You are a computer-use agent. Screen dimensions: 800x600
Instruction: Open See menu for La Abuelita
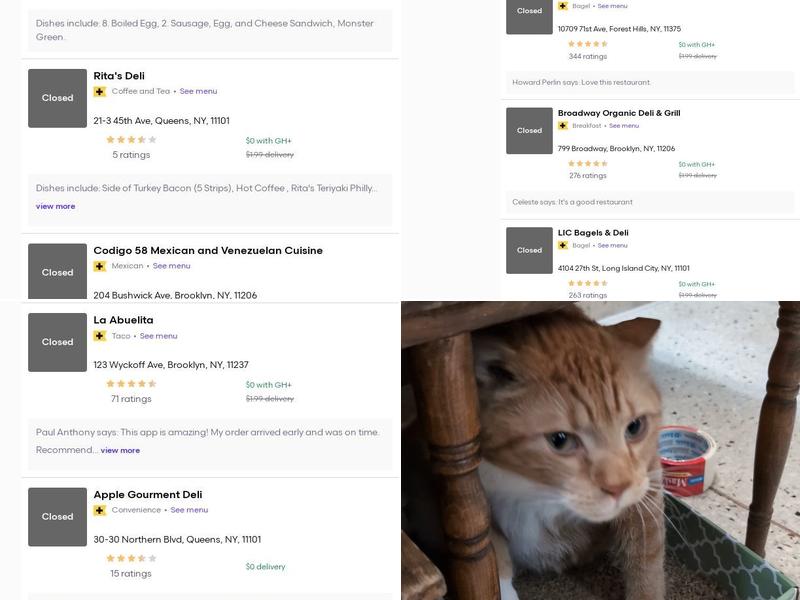pyautogui.click(x=158, y=336)
